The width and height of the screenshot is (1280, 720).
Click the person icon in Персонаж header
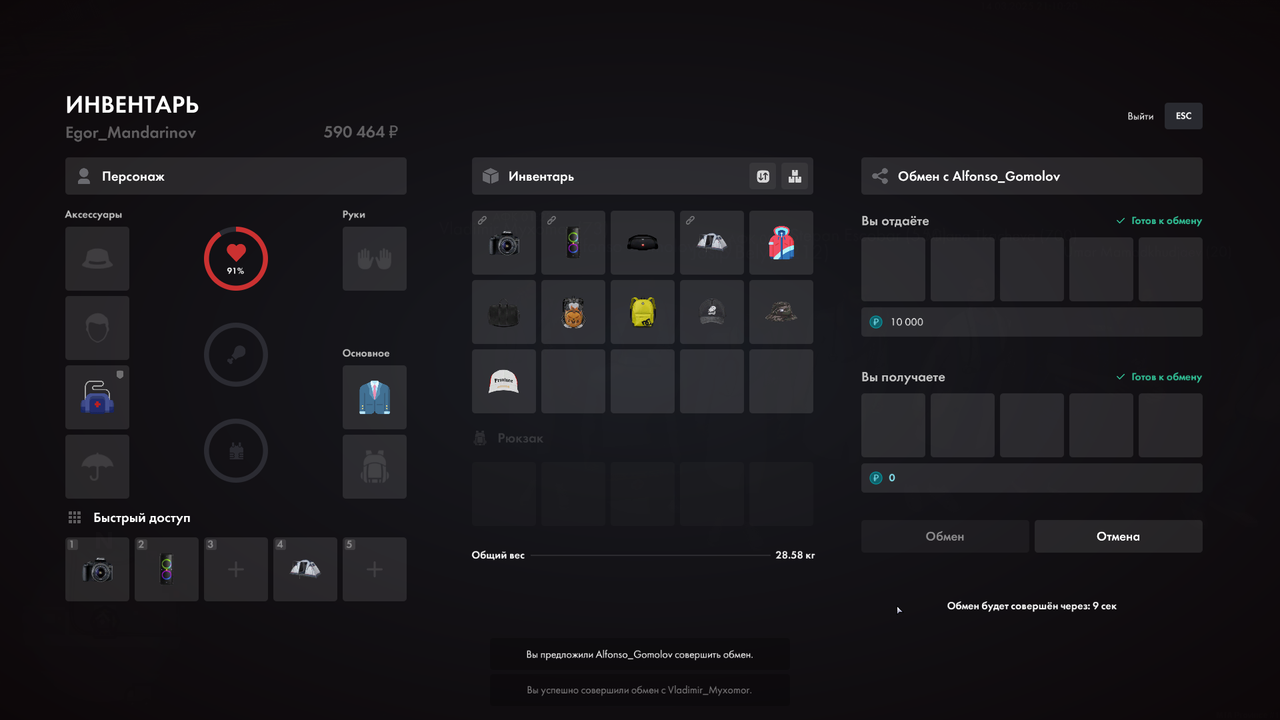pyautogui.click(x=84, y=176)
